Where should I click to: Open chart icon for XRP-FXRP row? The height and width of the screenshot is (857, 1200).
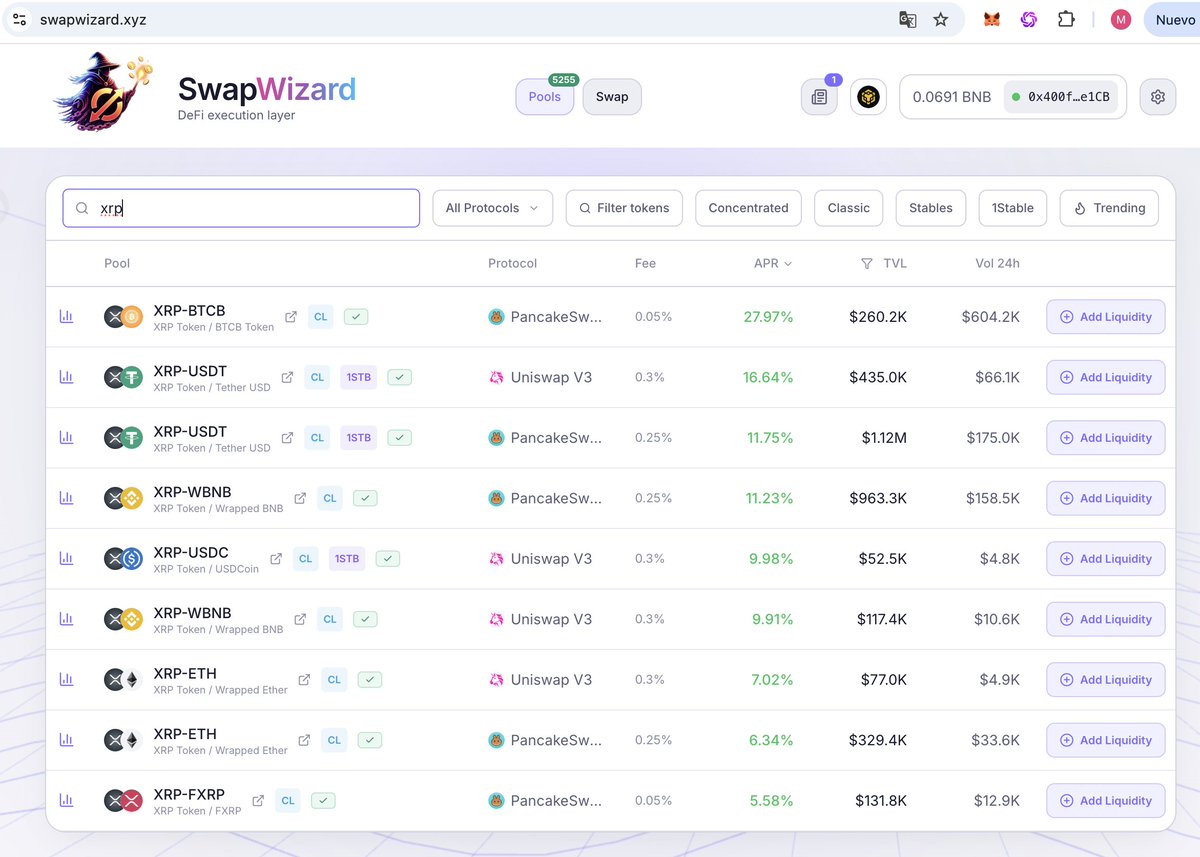[66, 801]
